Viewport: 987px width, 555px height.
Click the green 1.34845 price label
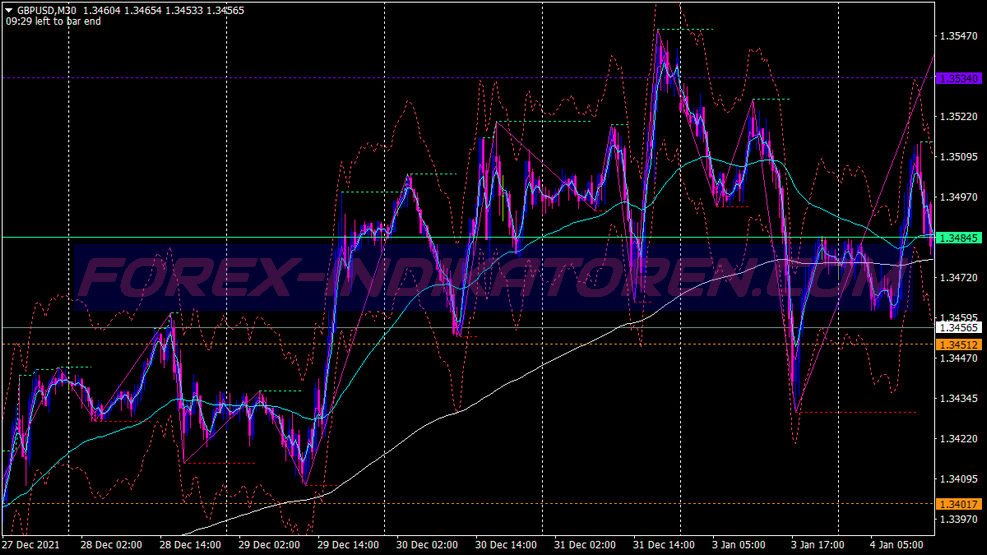(x=959, y=238)
